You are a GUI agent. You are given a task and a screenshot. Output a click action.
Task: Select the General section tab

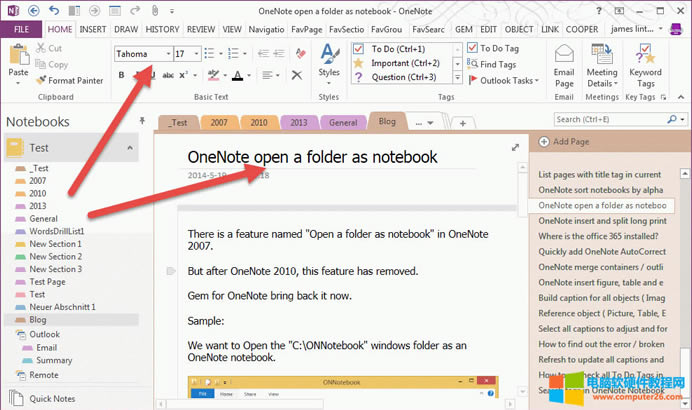click(343, 123)
